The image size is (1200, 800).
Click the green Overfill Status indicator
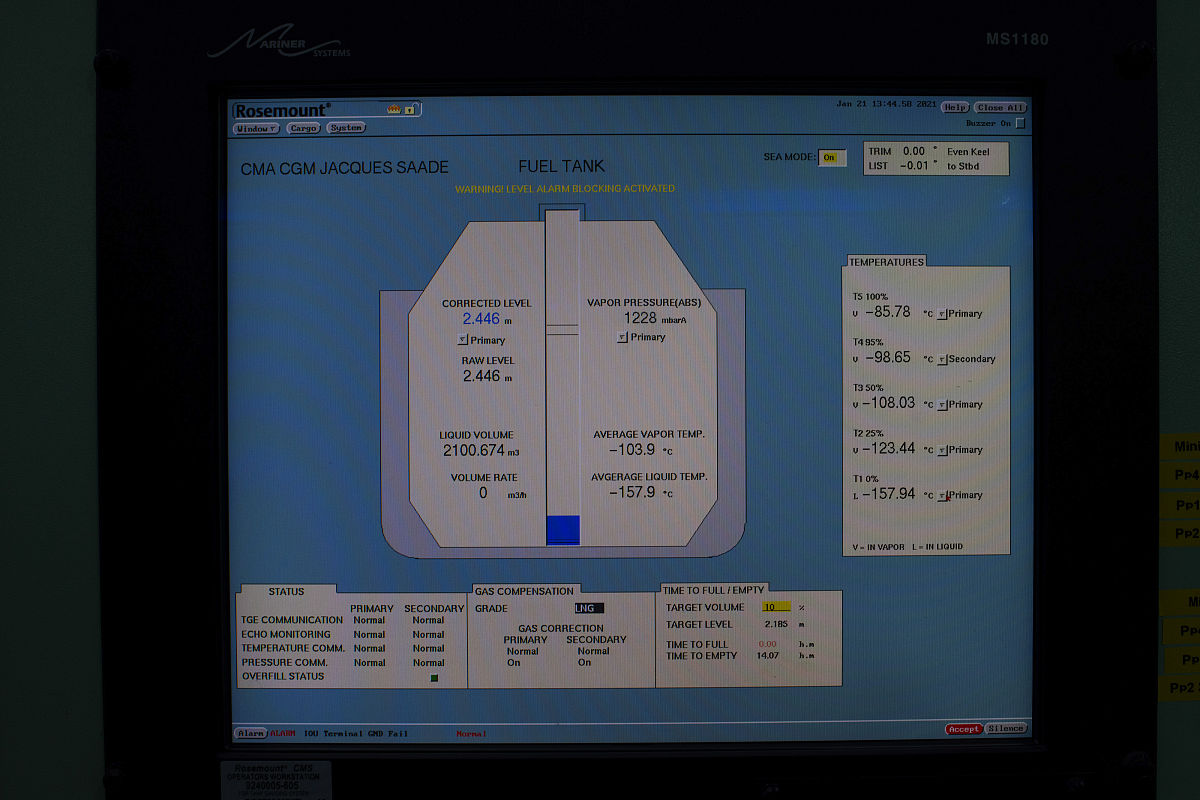434,678
